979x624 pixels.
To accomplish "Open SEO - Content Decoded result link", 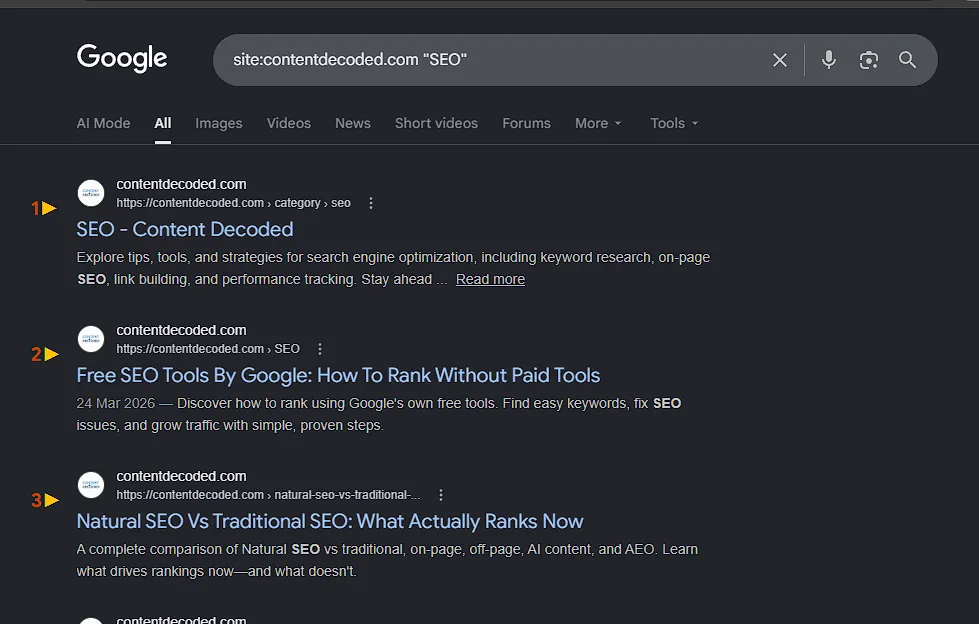I will [x=185, y=229].
